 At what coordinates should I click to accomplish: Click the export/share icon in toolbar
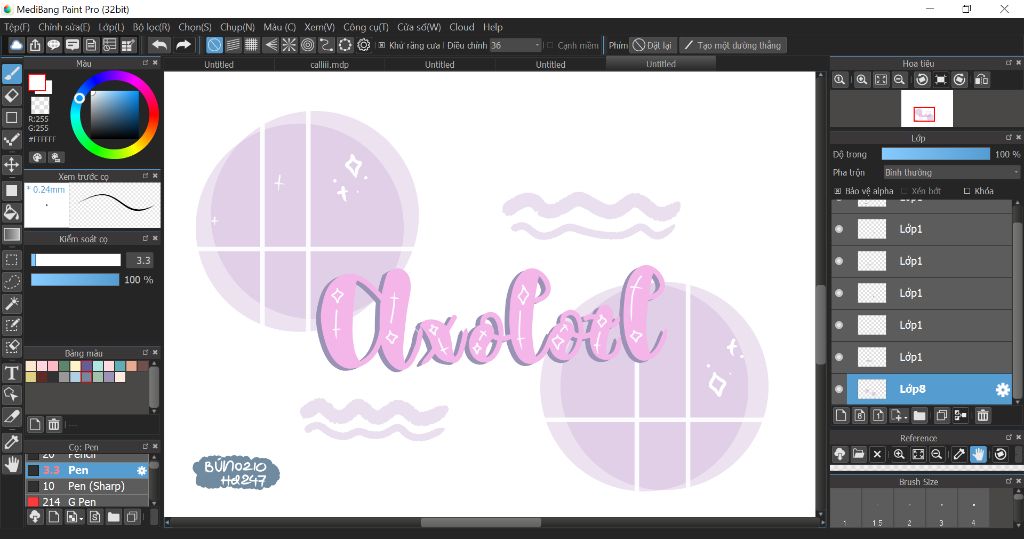point(35,45)
